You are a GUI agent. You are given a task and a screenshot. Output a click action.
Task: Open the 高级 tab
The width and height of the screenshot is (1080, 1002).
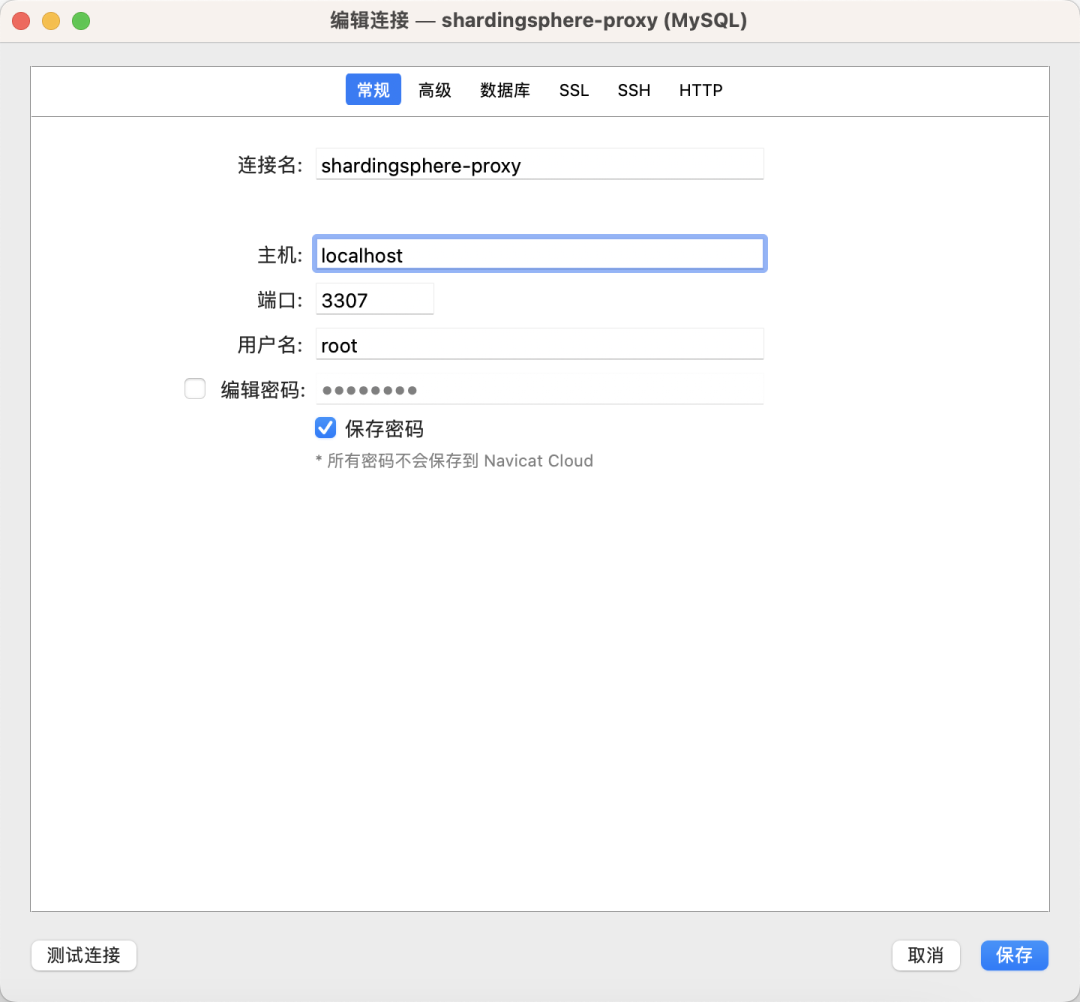click(435, 90)
